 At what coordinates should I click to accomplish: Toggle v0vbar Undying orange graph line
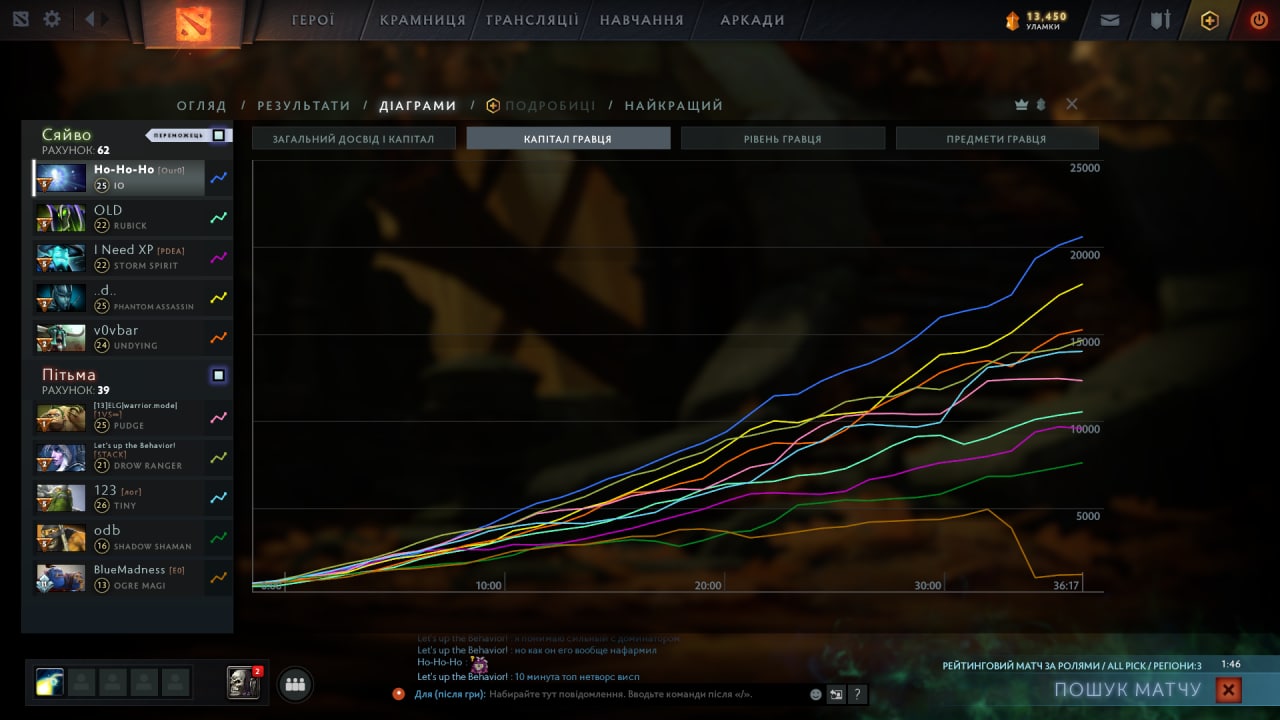pyautogui.click(x=219, y=337)
